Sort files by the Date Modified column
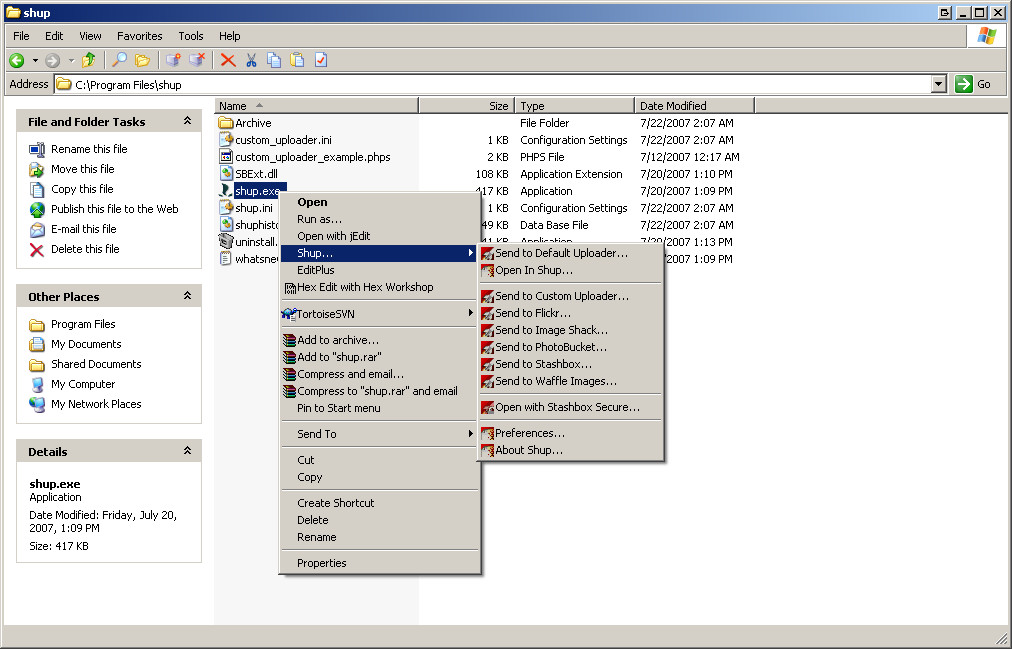The height and width of the screenshot is (649, 1012). 673,105
